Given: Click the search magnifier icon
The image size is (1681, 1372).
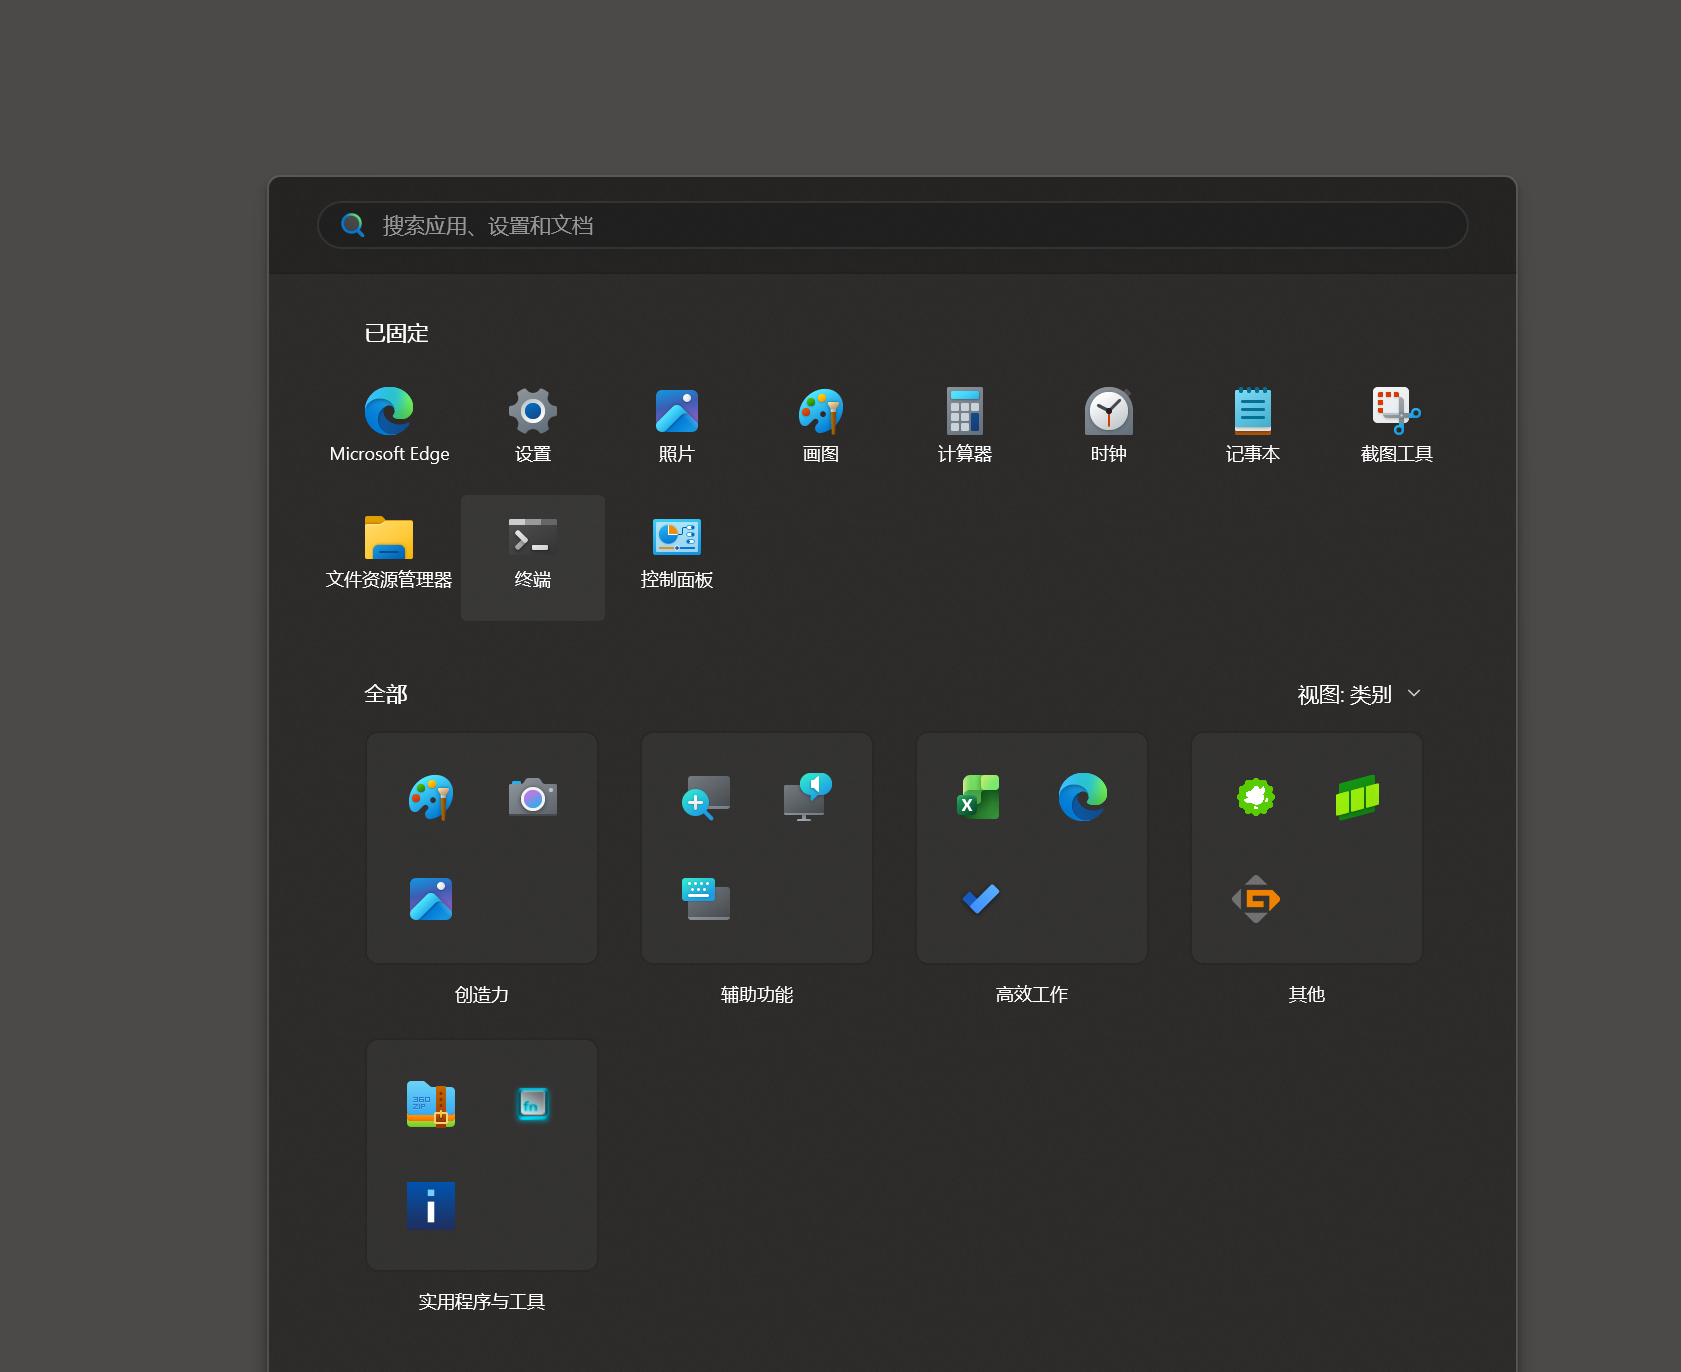Looking at the screenshot, I should [x=352, y=225].
